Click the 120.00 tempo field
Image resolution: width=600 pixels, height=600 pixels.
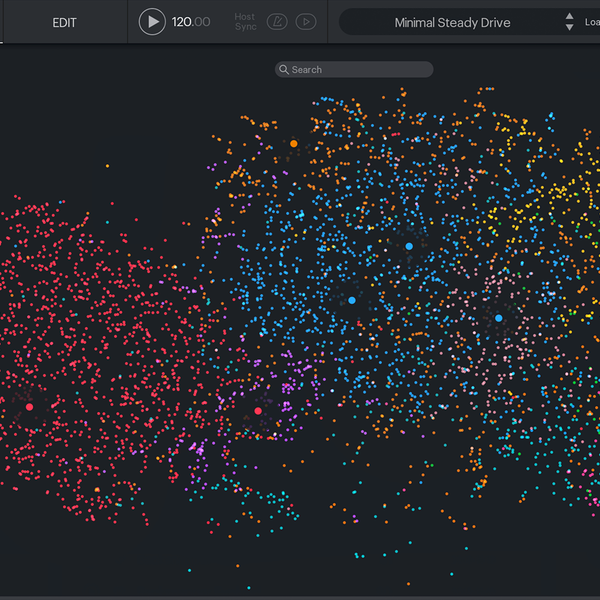pos(190,22)
